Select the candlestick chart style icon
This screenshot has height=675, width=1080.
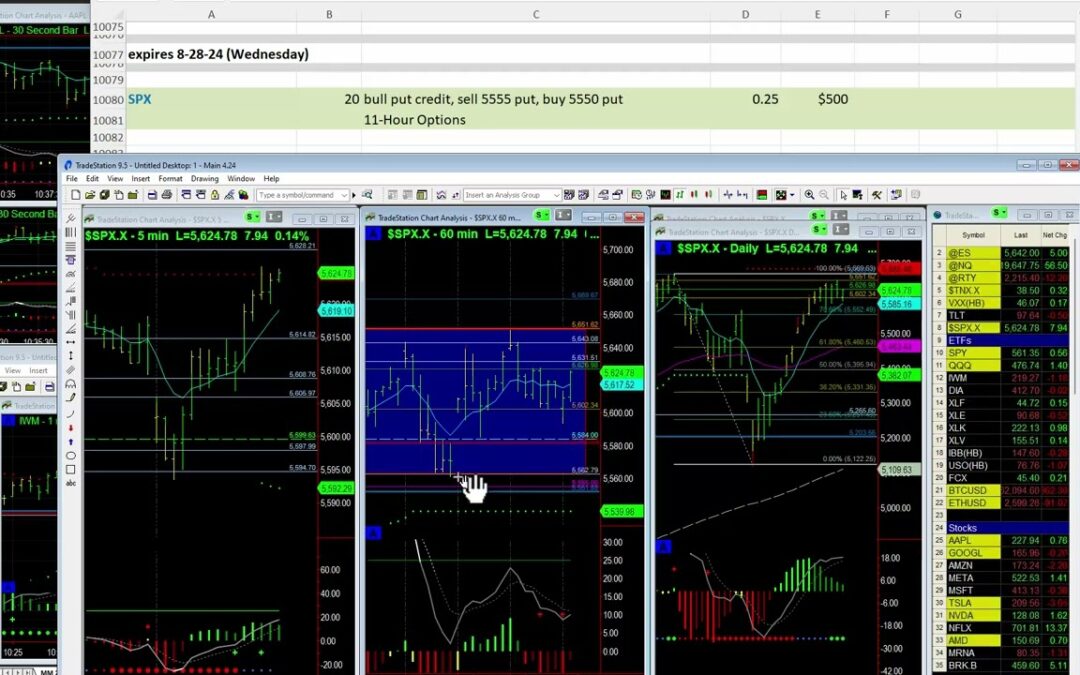click(694, 195)
